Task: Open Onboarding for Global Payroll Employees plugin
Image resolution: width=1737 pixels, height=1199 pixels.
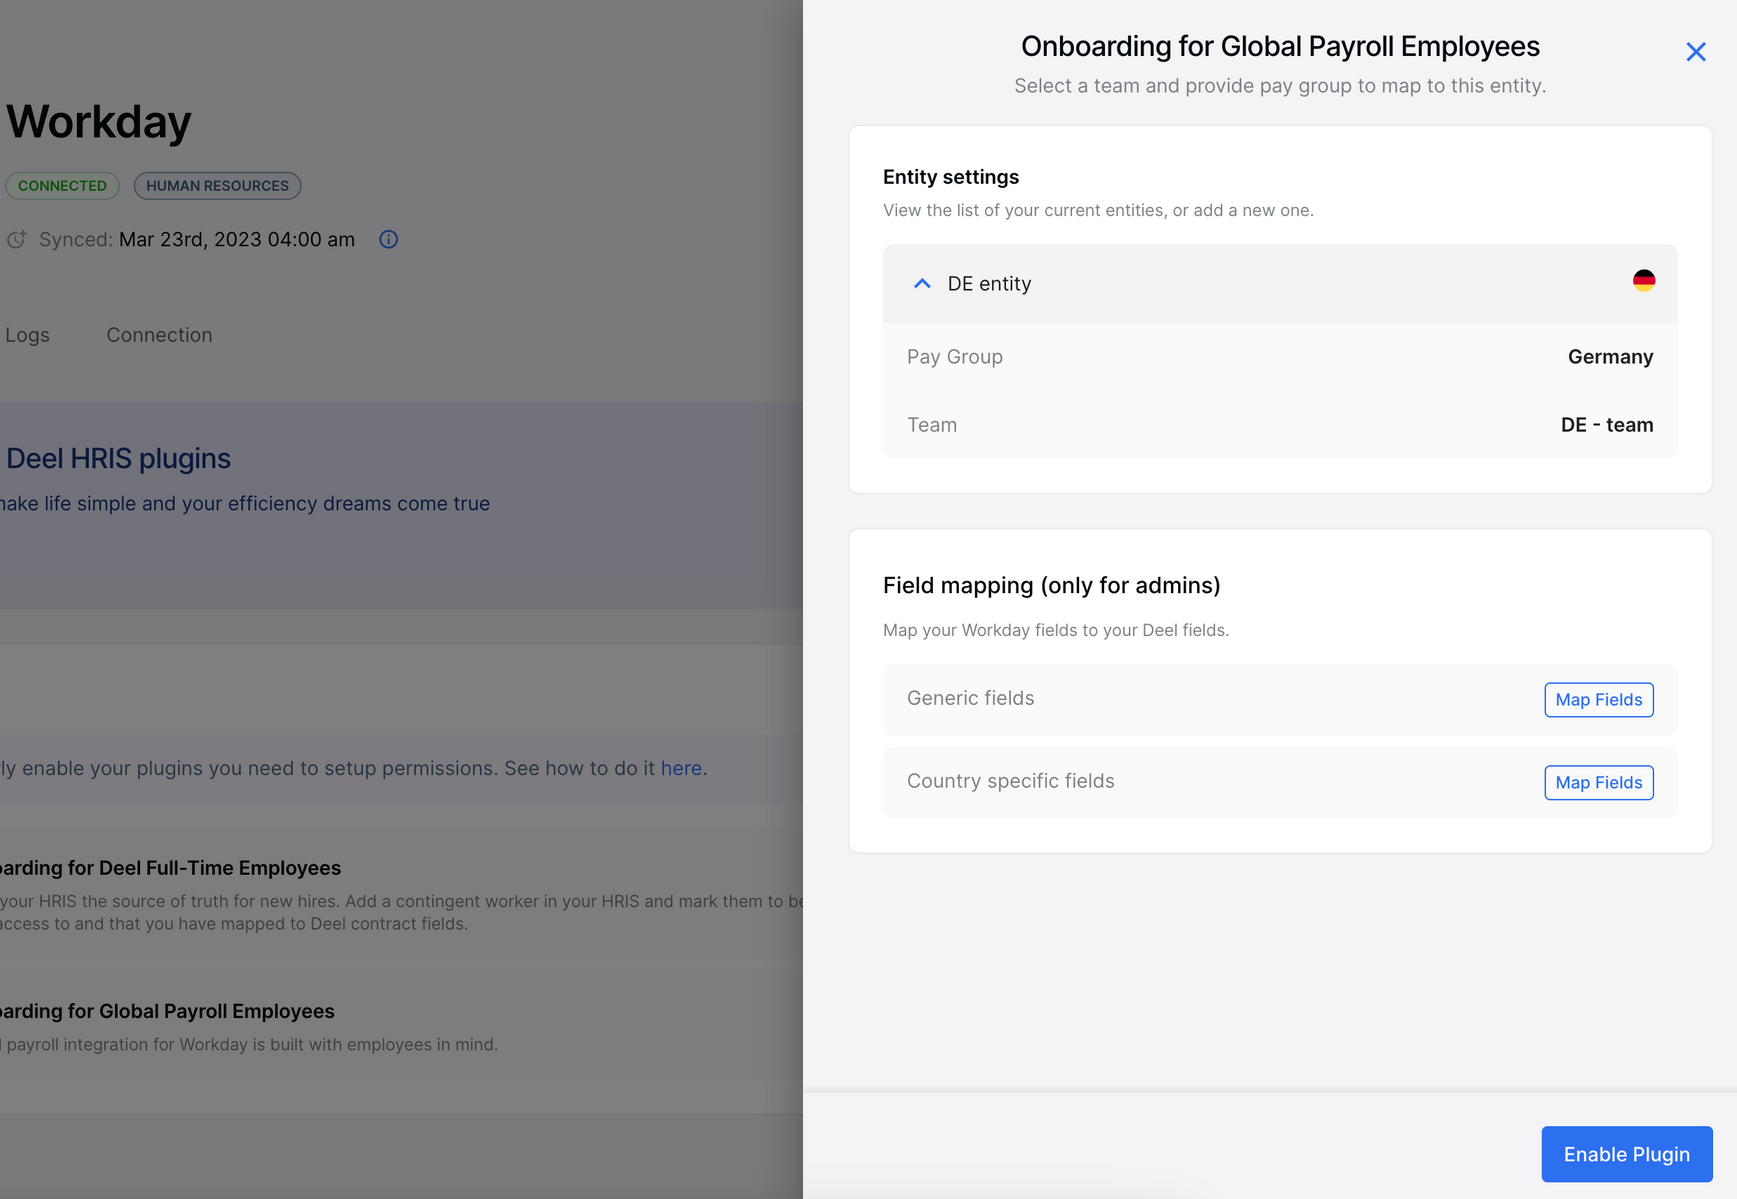Action: [x=167, y=1011]
